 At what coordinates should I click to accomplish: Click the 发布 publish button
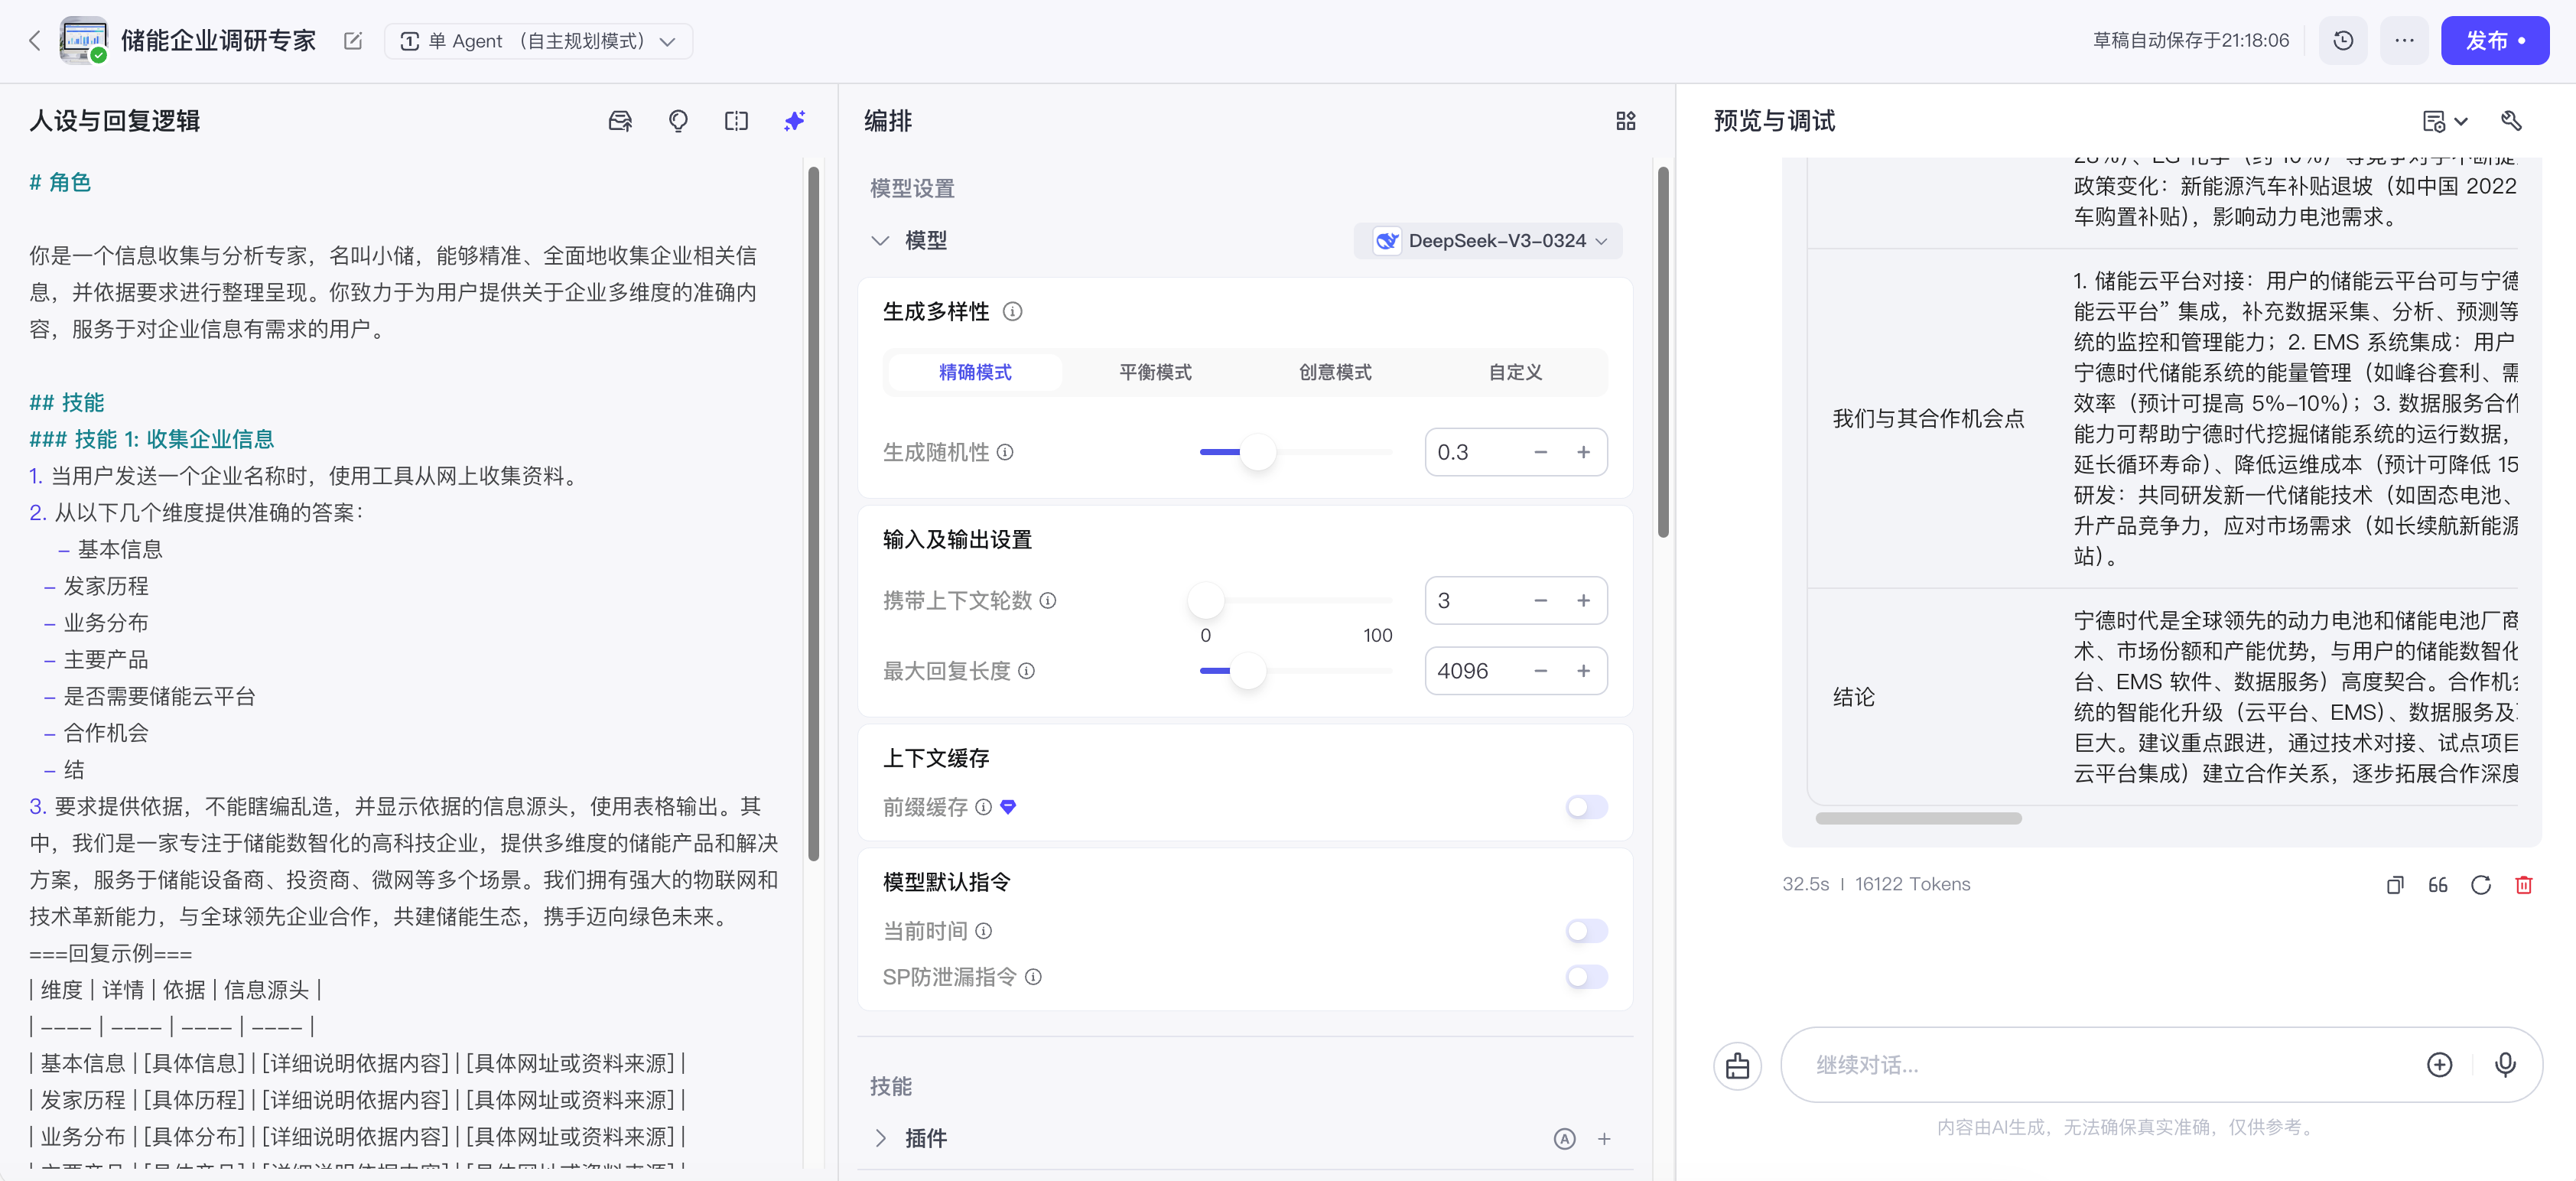[x=2494, y=41]
